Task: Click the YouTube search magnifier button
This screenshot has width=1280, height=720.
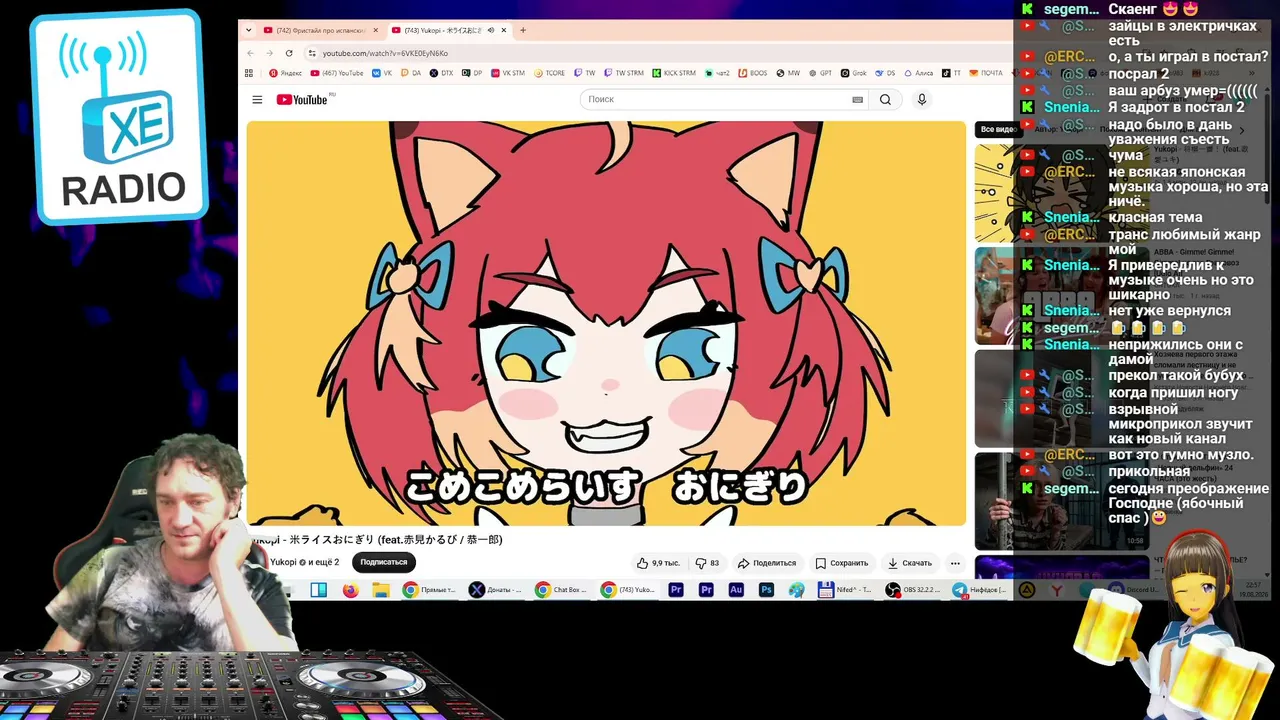Action: tap(885, 100)
